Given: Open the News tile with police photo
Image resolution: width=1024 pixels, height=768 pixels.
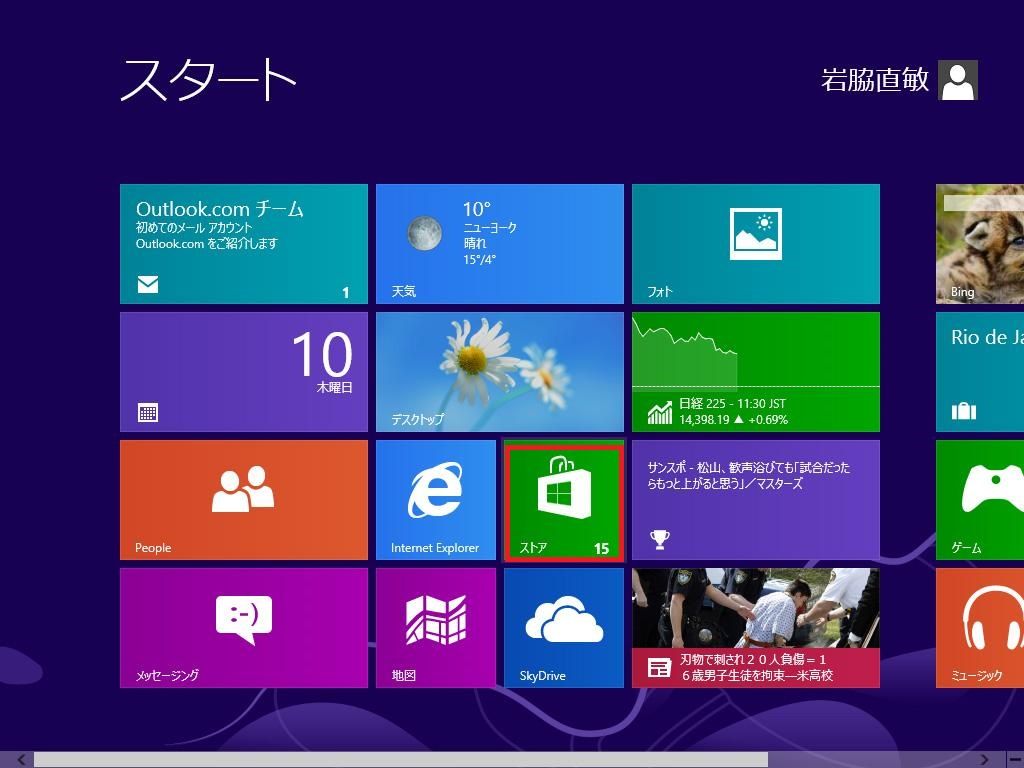Looking at the screenshot, I should pos(756,628).
